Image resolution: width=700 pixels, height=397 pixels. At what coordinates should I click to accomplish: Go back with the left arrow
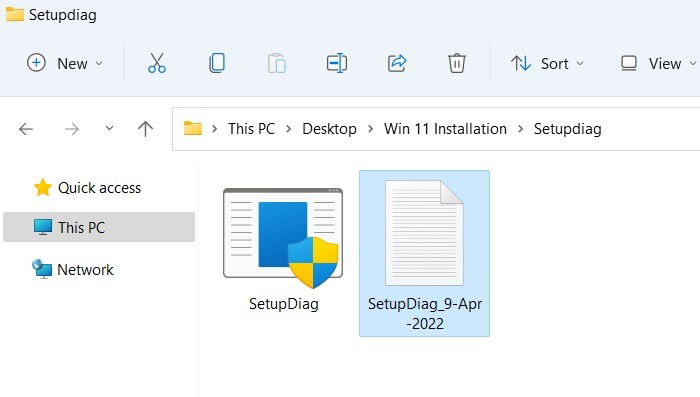coord(26,129)
